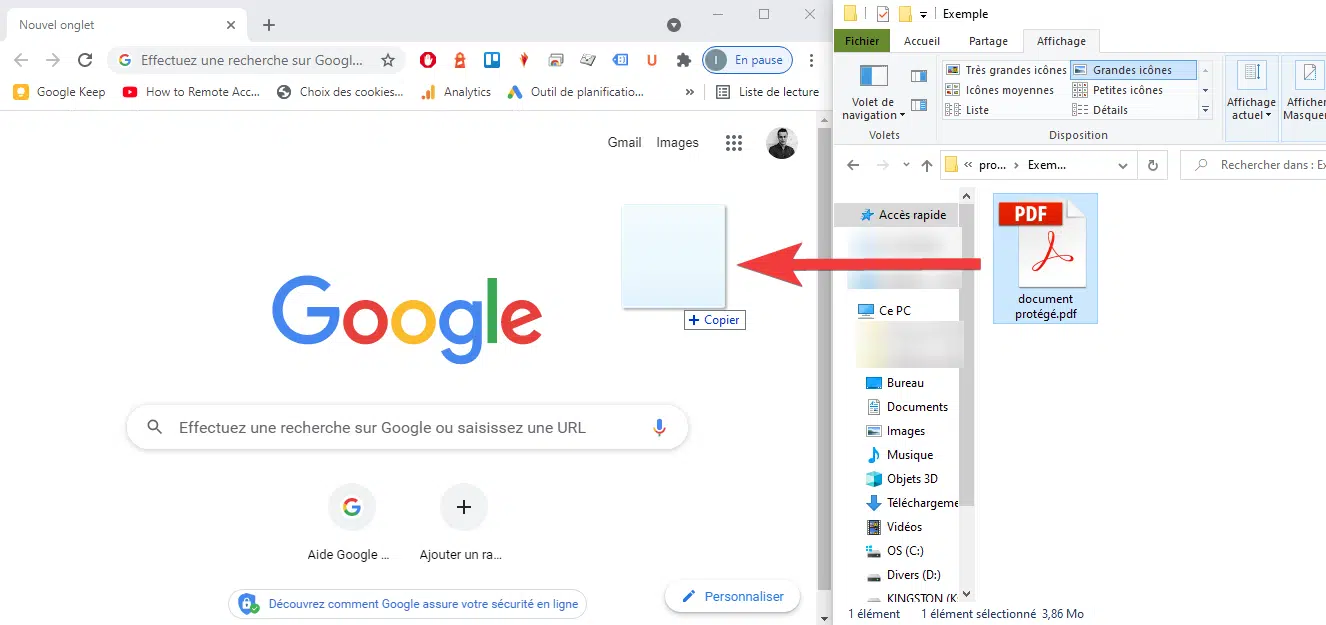Expand the layout gallery more arrow
This screenshot has height=625, width=1326.
point(1205,110)
